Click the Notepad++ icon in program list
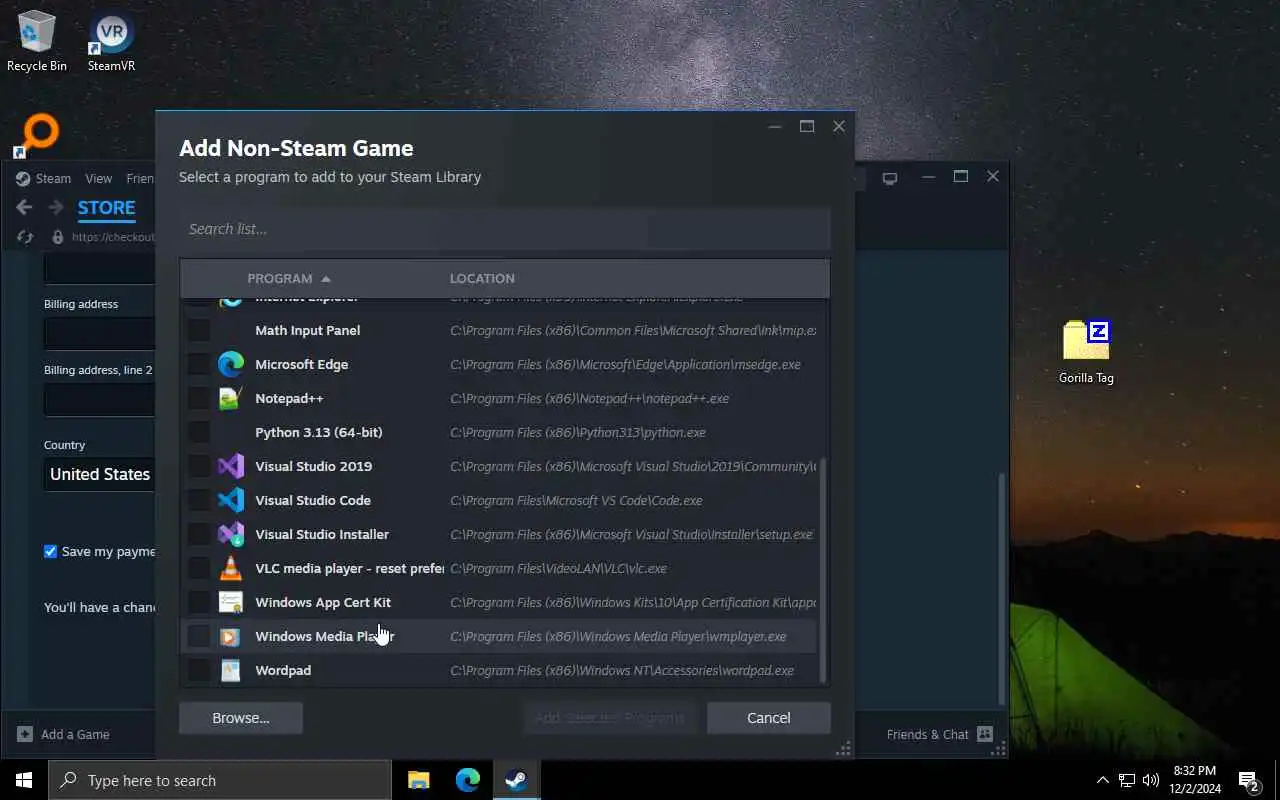Viewport: 1280px width, 800px height. point(231,398)
